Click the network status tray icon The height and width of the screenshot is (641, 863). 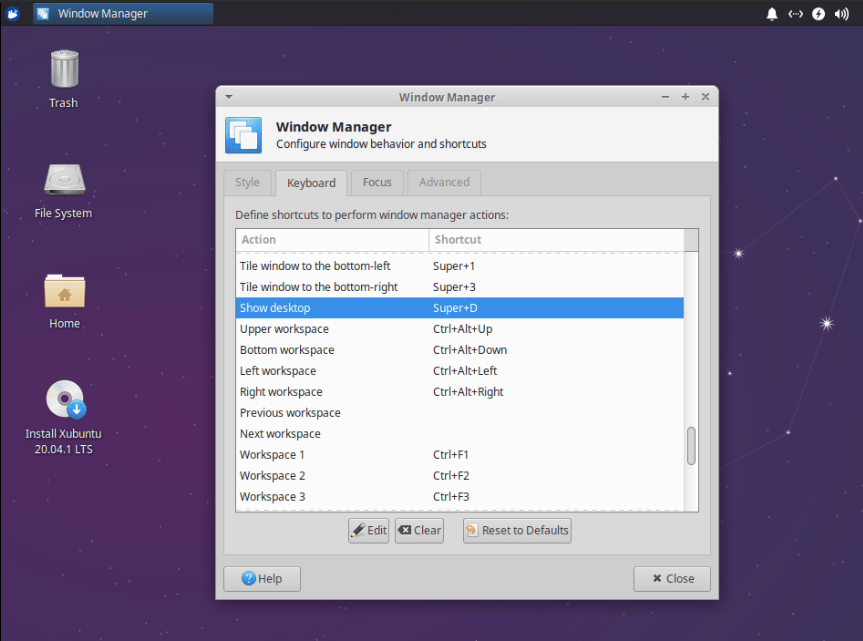[794, 13]
